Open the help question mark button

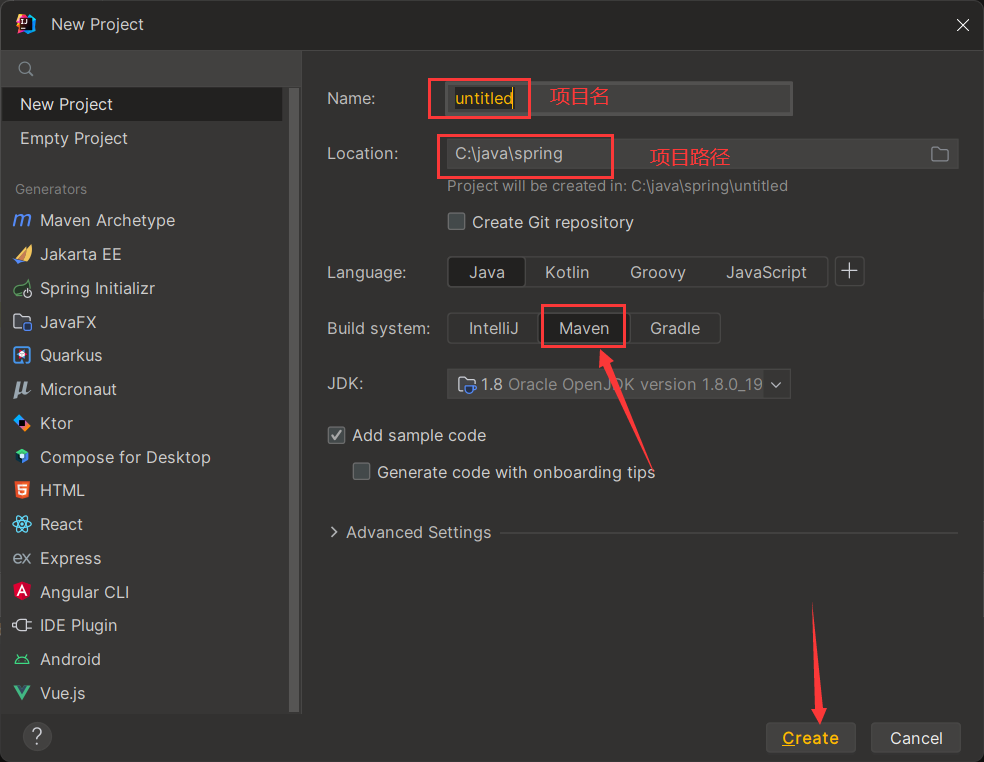click(x=37, y=736)
